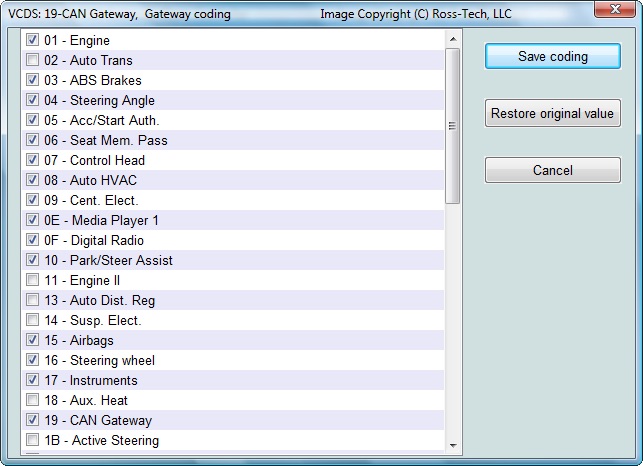The width and height of the screenshot is (643, 466).
Task: Uncheck 17 - Instruments checkbox
Action: click(x=32, y=380)
